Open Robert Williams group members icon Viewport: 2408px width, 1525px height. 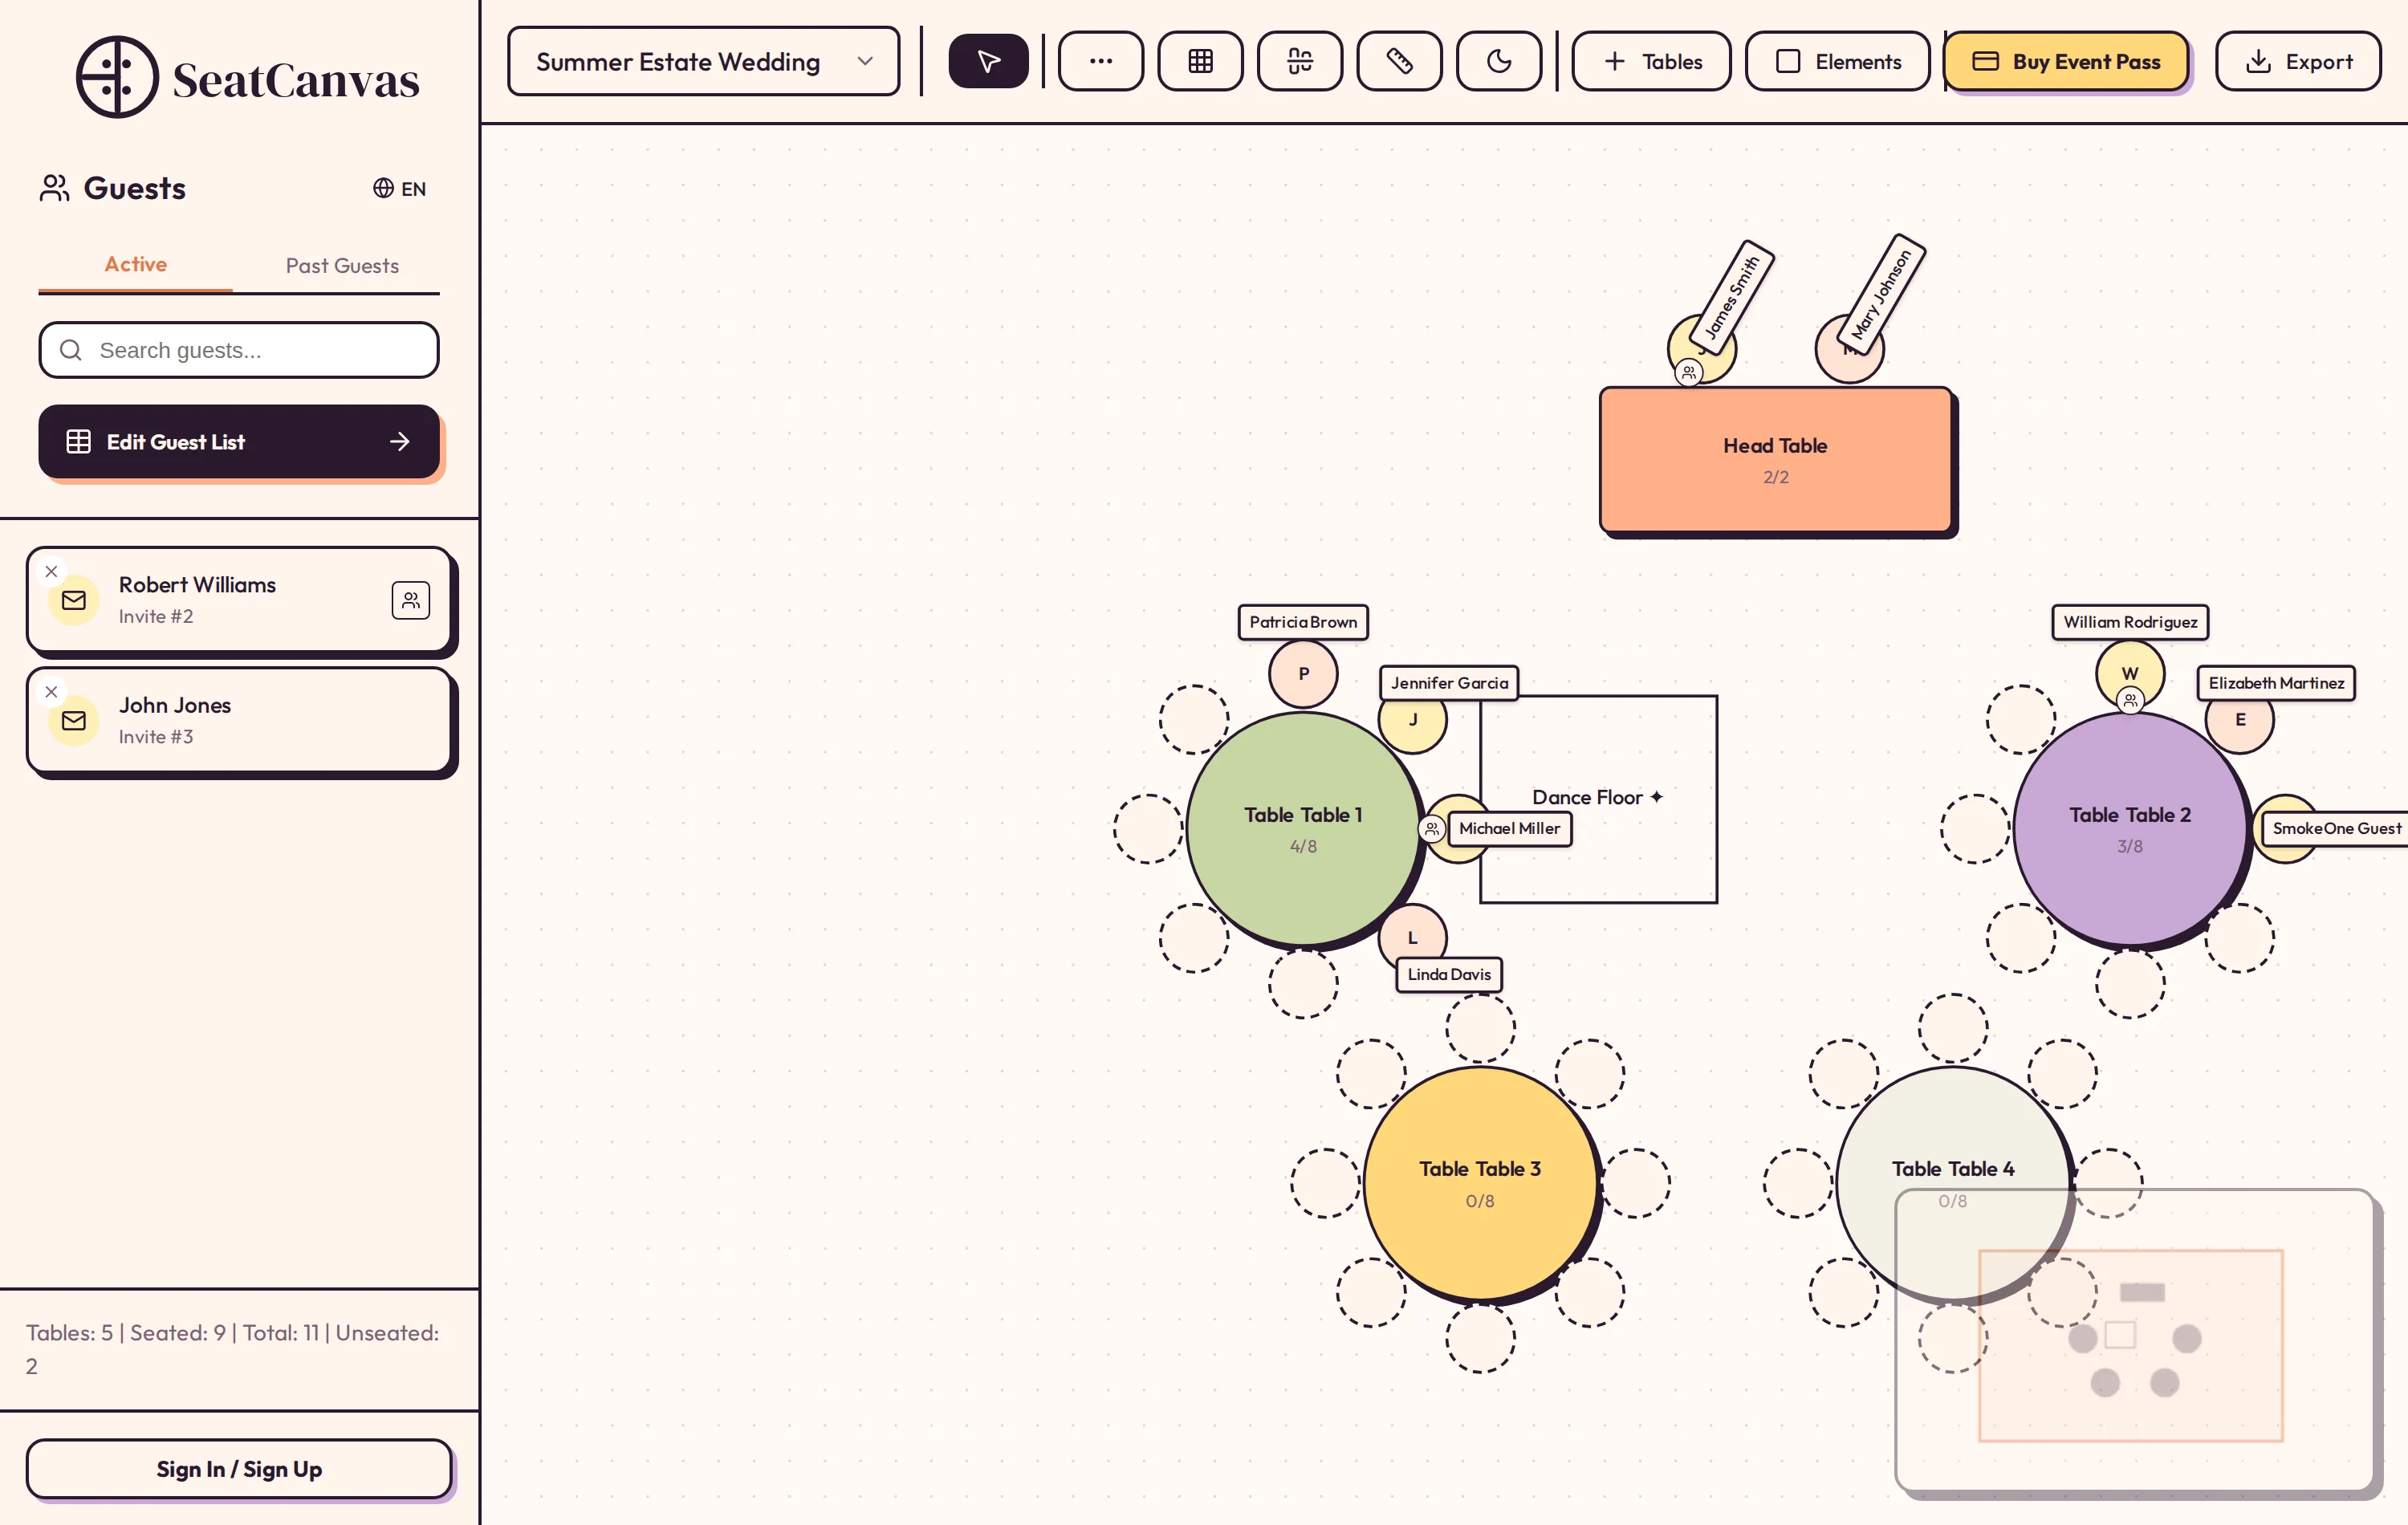[410, 600]
